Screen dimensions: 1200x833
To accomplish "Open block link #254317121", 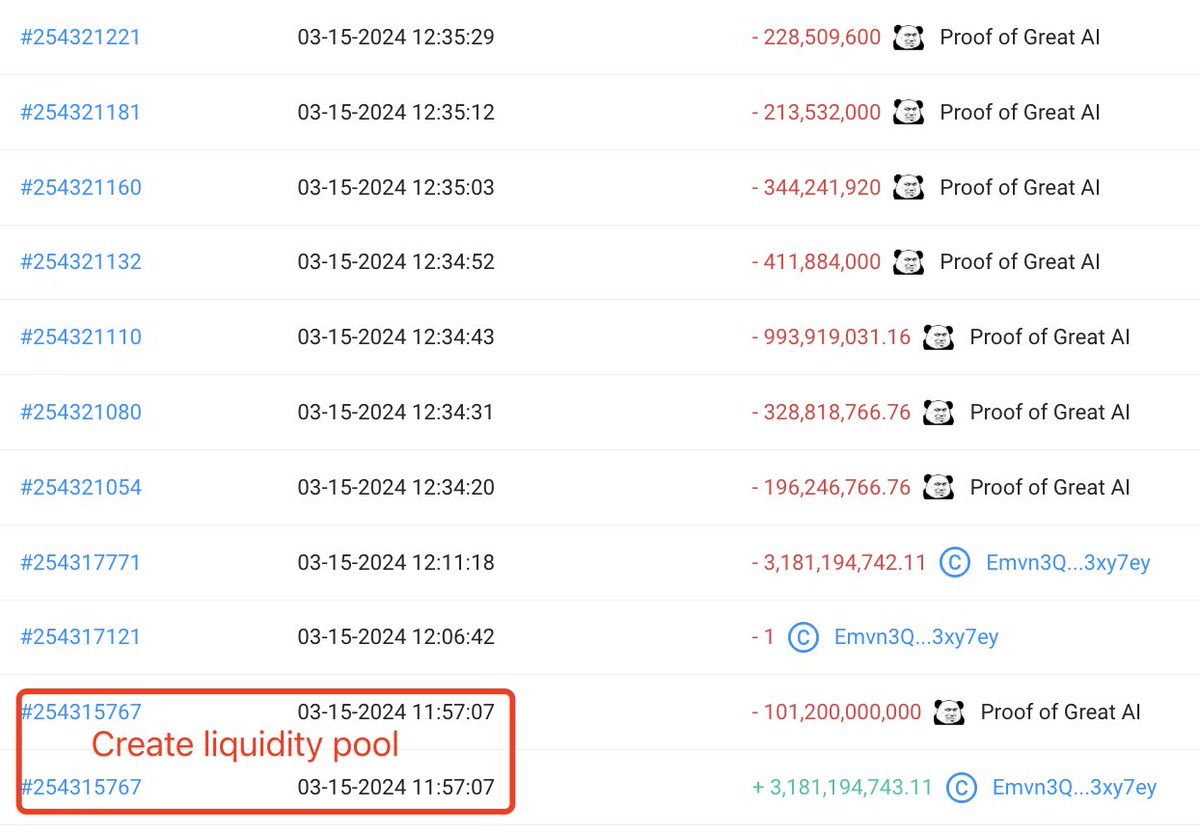I will (x=81, y=637).
